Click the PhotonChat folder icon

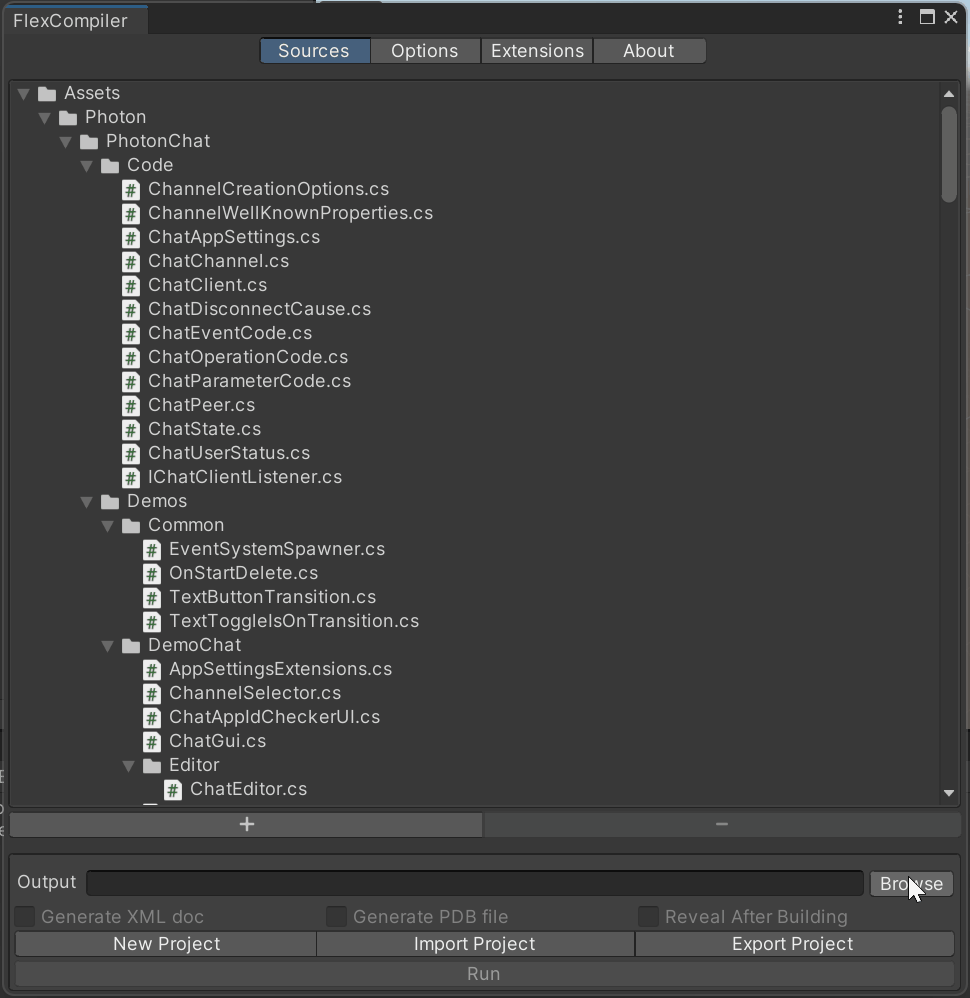(x=89, y=142)
